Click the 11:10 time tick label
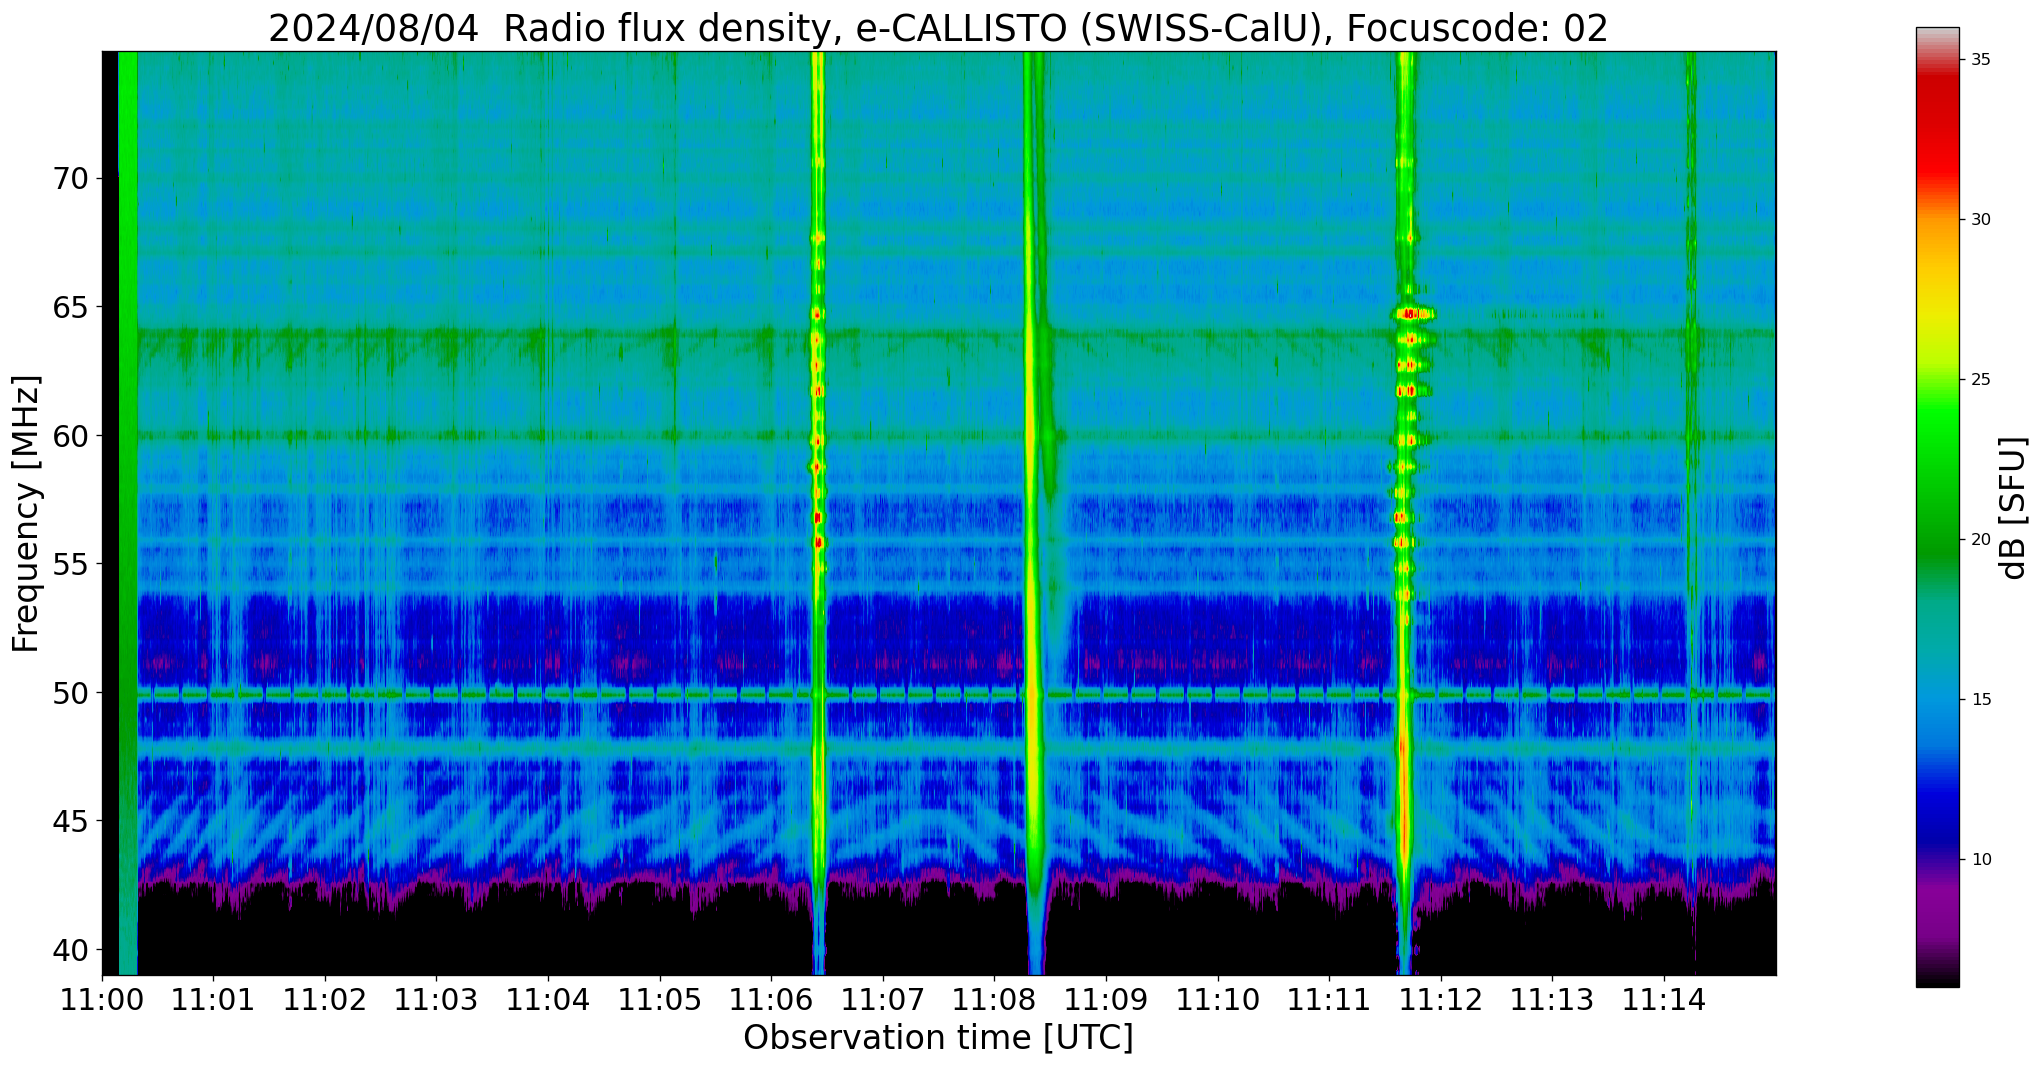 1218,1000
